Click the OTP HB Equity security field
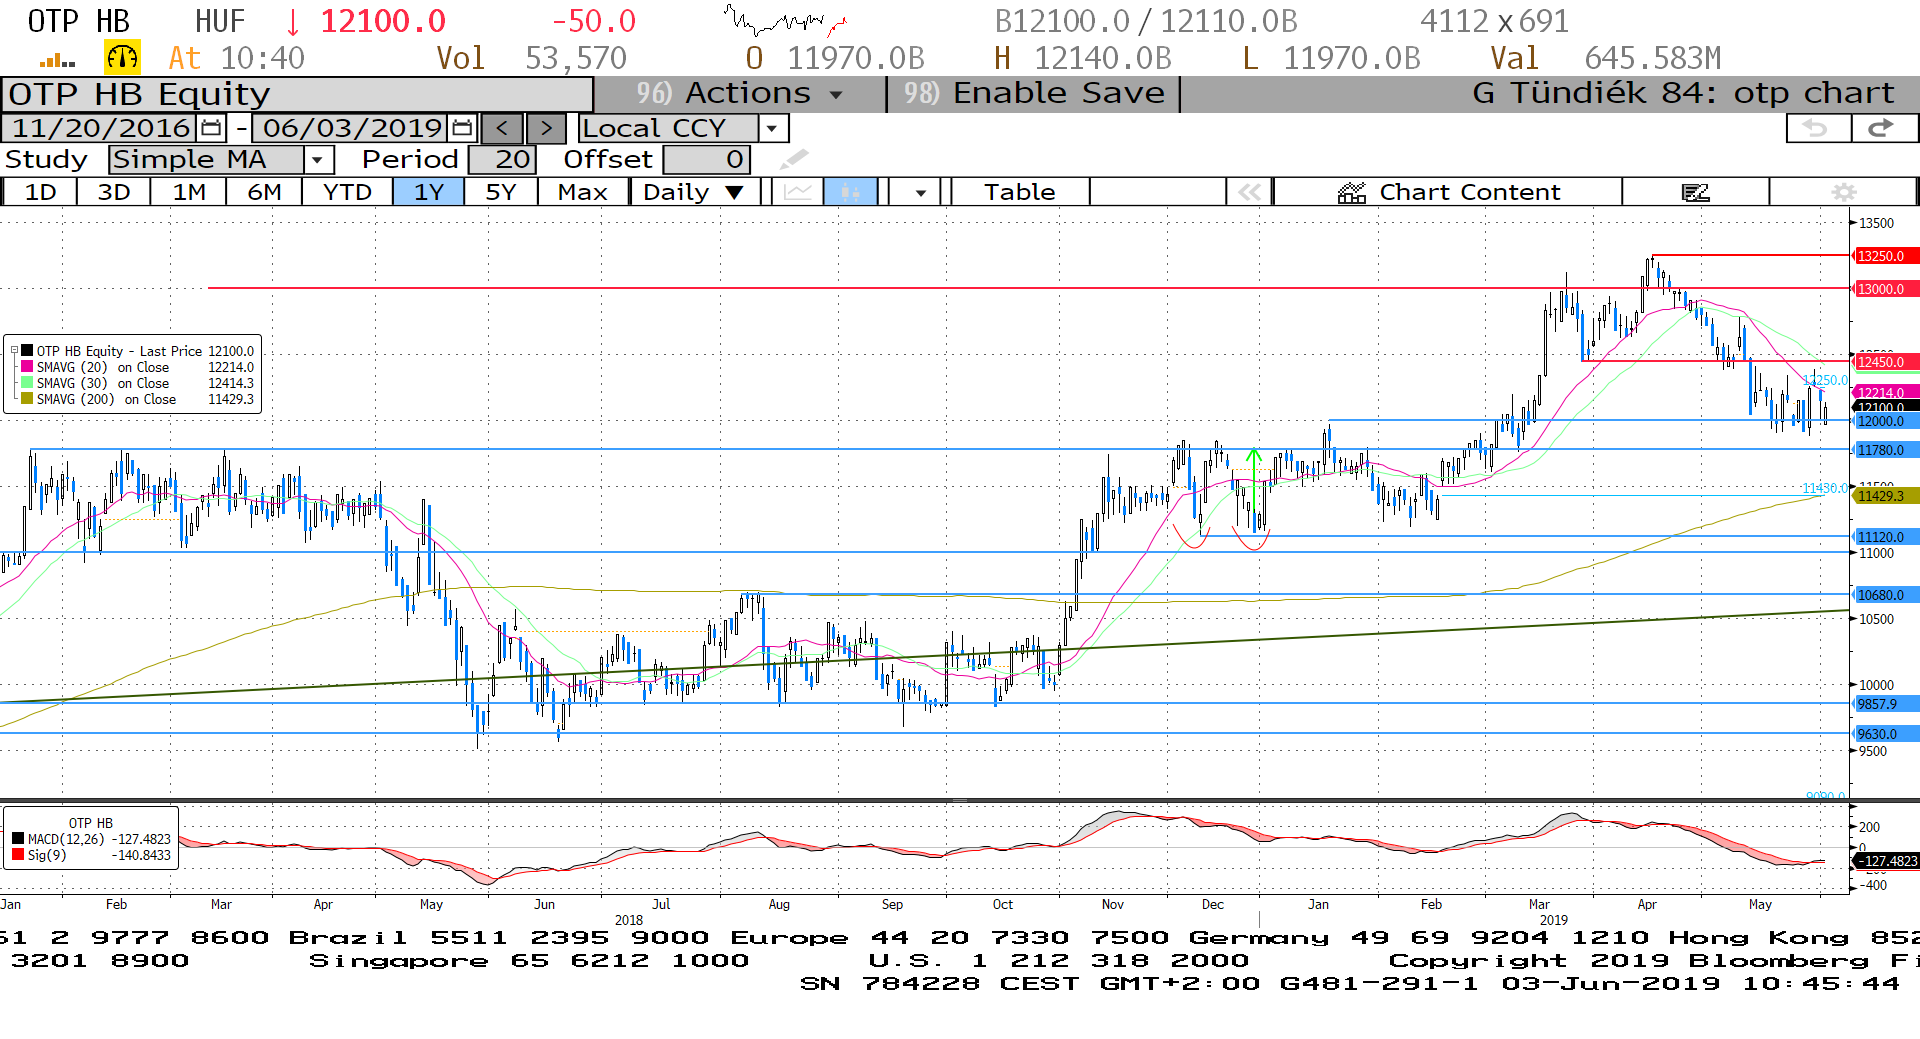This screenshot has height=1039, width=1920. click(x=297, y=94)
